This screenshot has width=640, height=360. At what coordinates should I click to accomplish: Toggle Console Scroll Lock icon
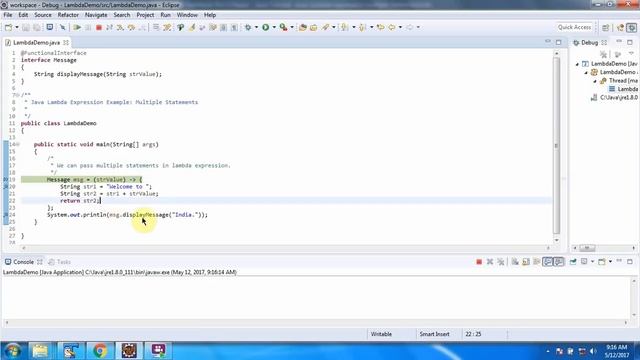[x=526, y=262]
